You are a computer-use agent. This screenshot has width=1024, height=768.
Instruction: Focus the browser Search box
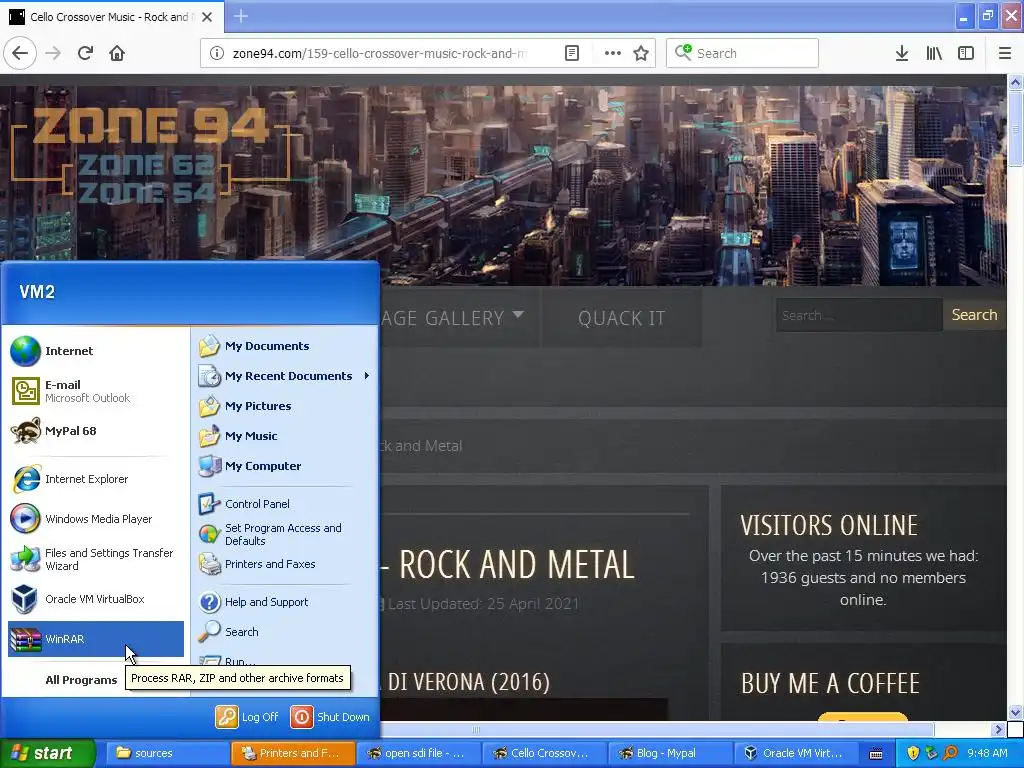[743, 54]
